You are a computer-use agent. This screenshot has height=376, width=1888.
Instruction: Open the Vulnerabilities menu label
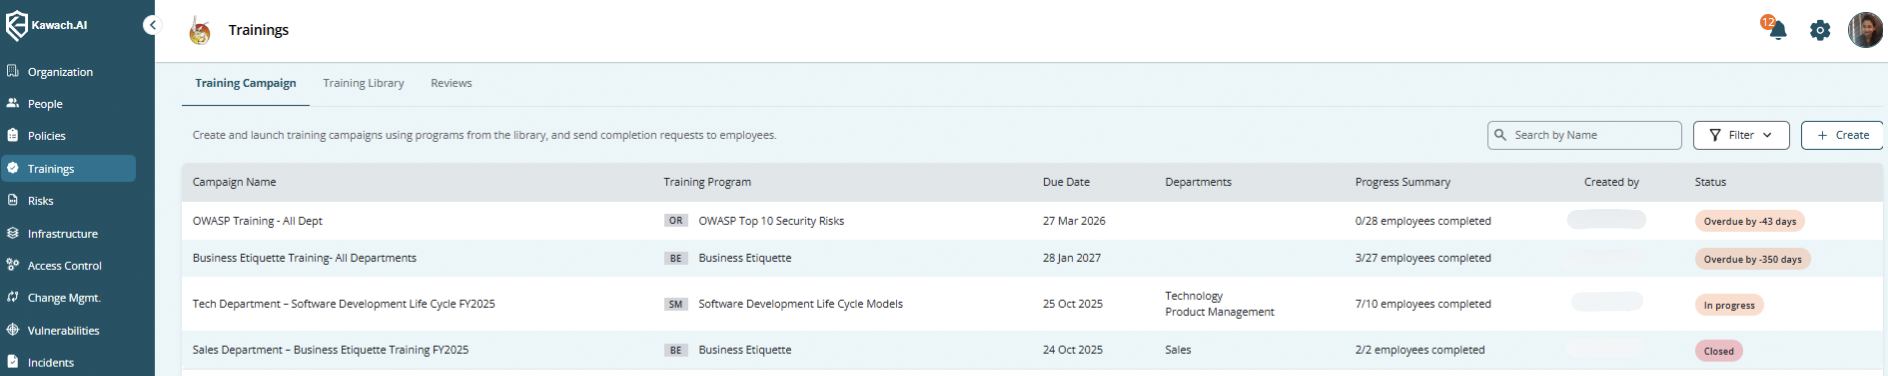(64, 331)
